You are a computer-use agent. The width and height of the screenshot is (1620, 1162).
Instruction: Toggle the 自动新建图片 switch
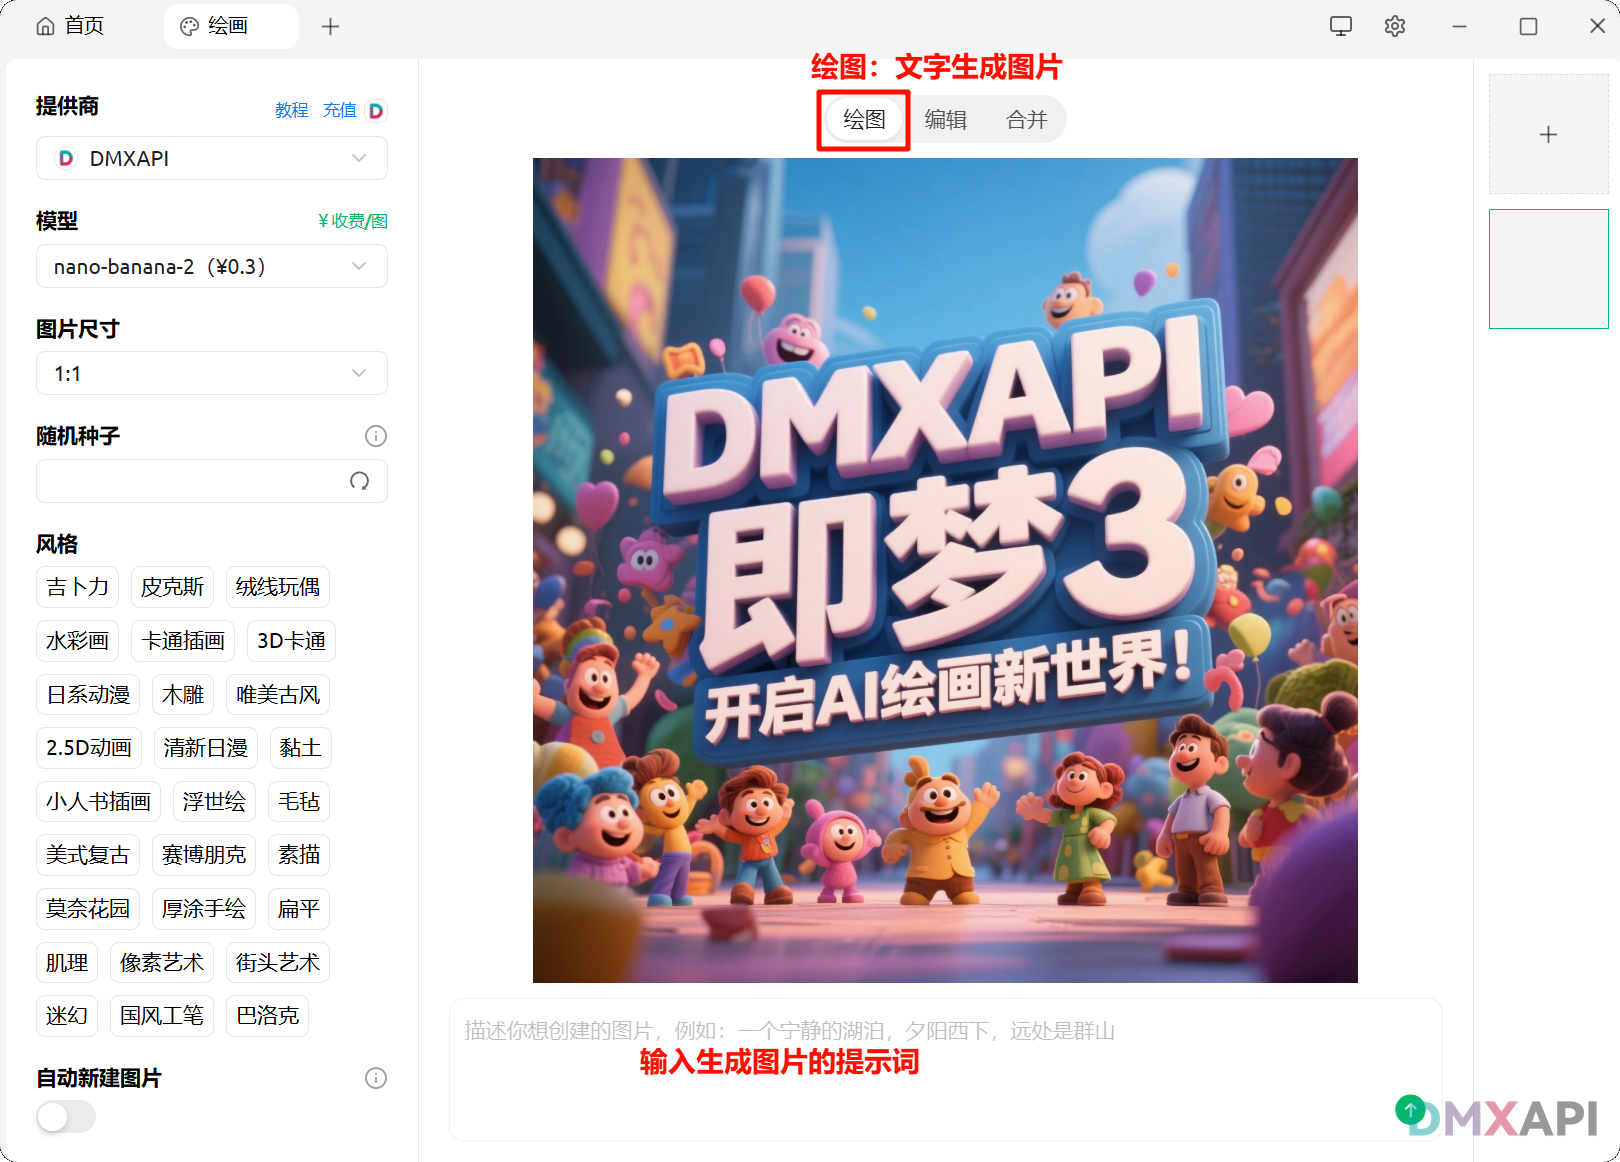click(66, 1117)
